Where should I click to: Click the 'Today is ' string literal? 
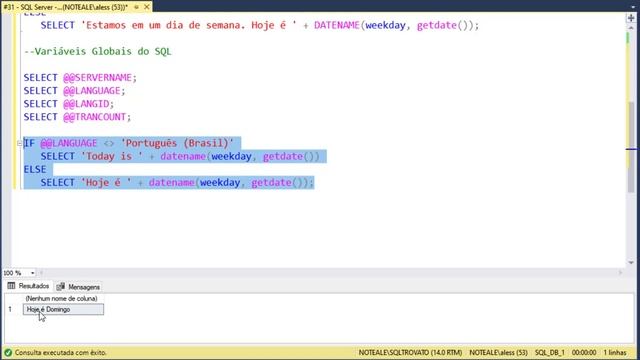(112, 156)
